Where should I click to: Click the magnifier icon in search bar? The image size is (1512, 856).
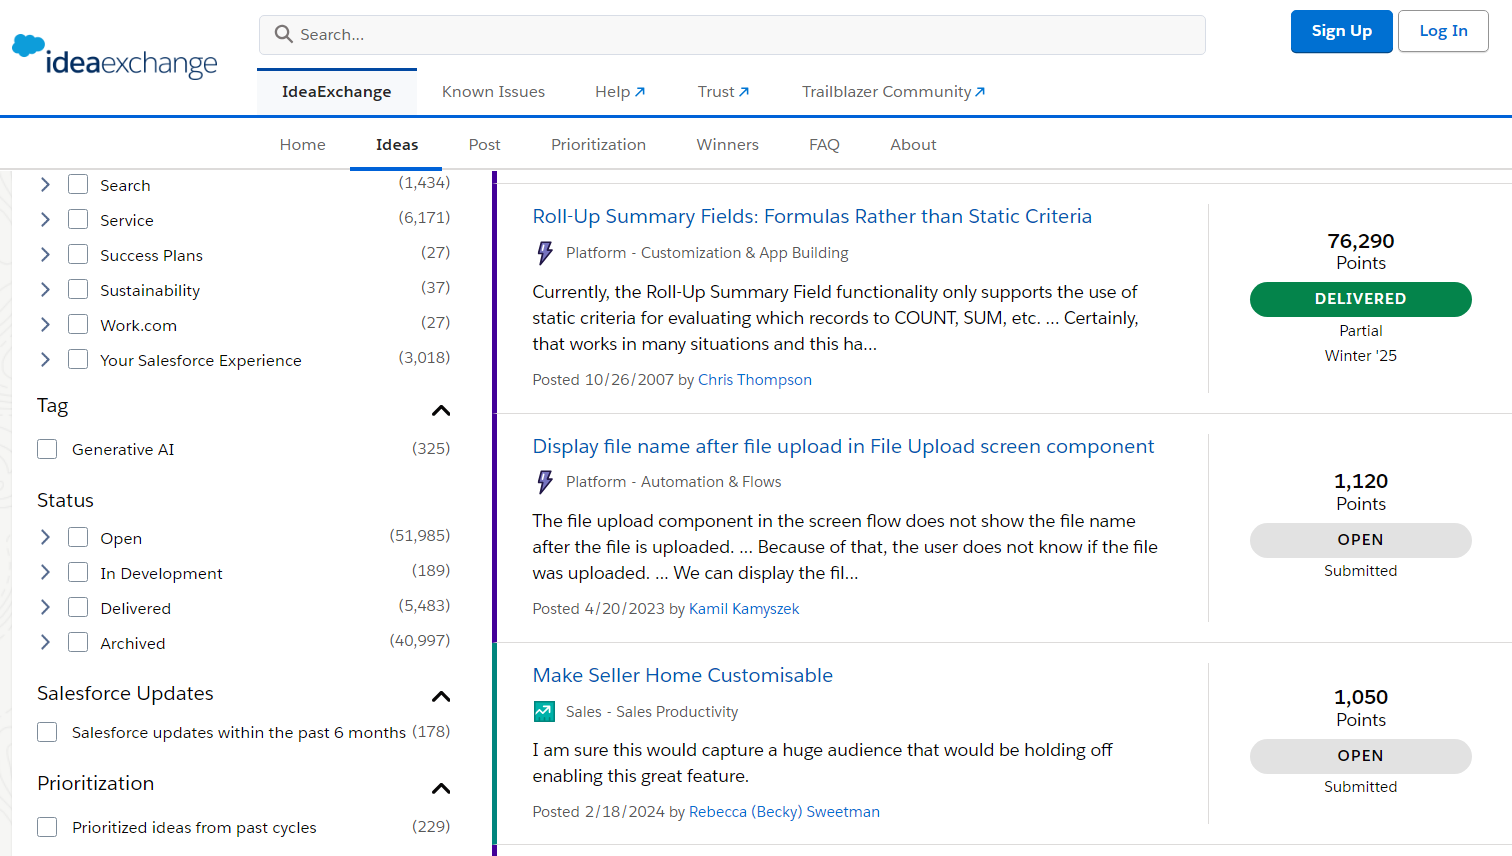(x=284, y=34)
